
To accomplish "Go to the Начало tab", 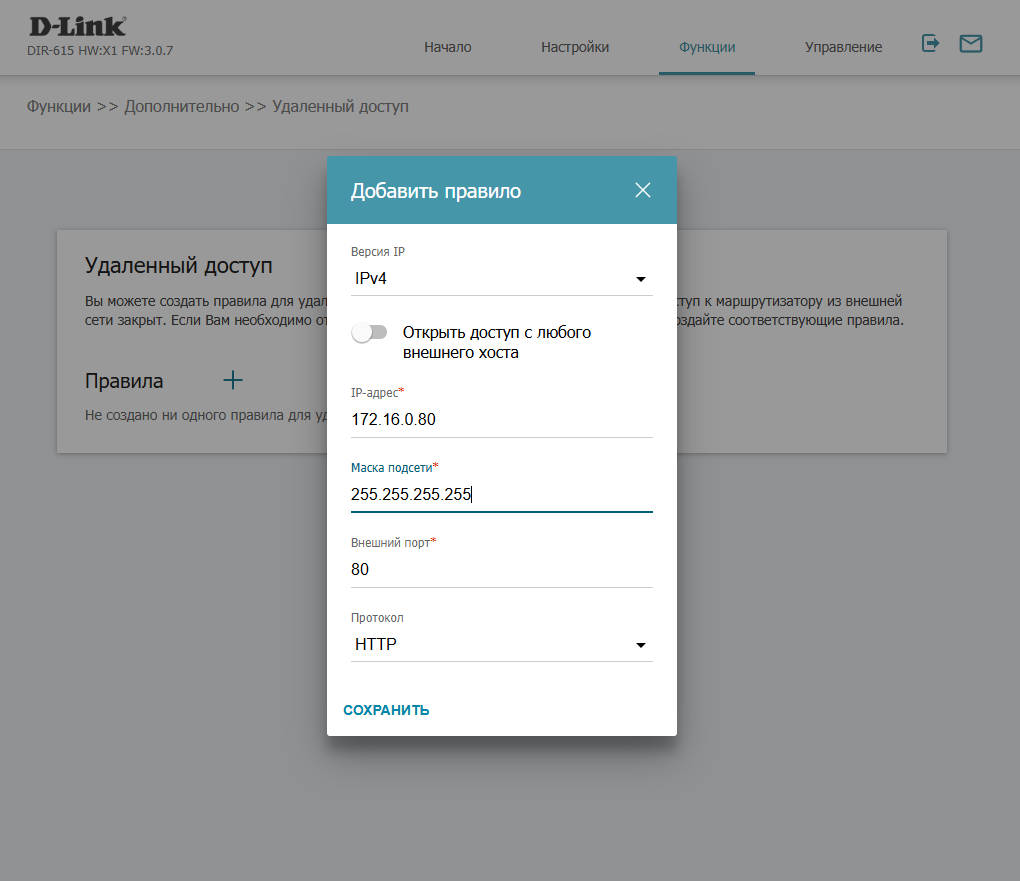I will point(448,47).
